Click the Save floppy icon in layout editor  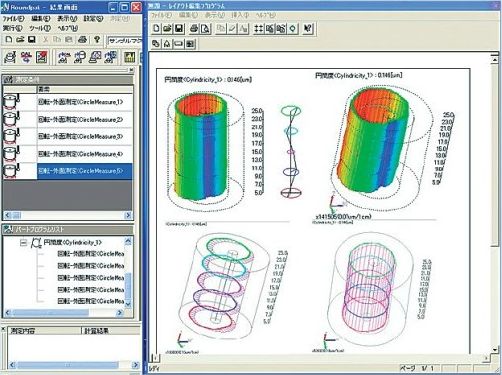coord(179,29)
